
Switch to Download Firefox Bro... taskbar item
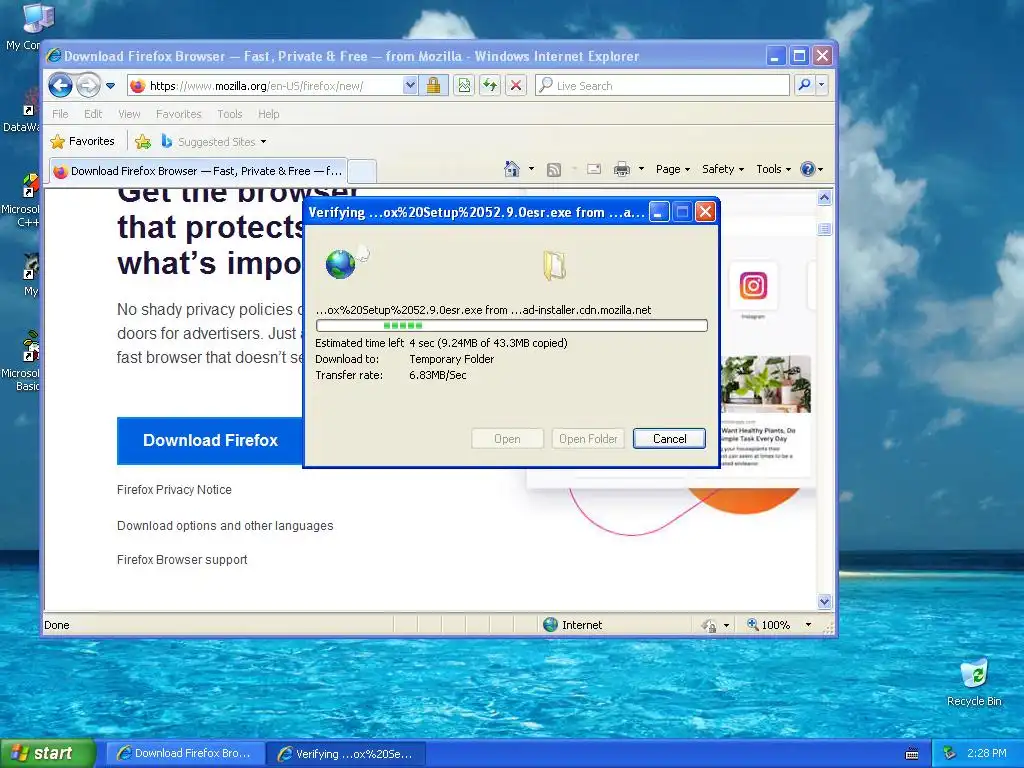click(185, 754)
